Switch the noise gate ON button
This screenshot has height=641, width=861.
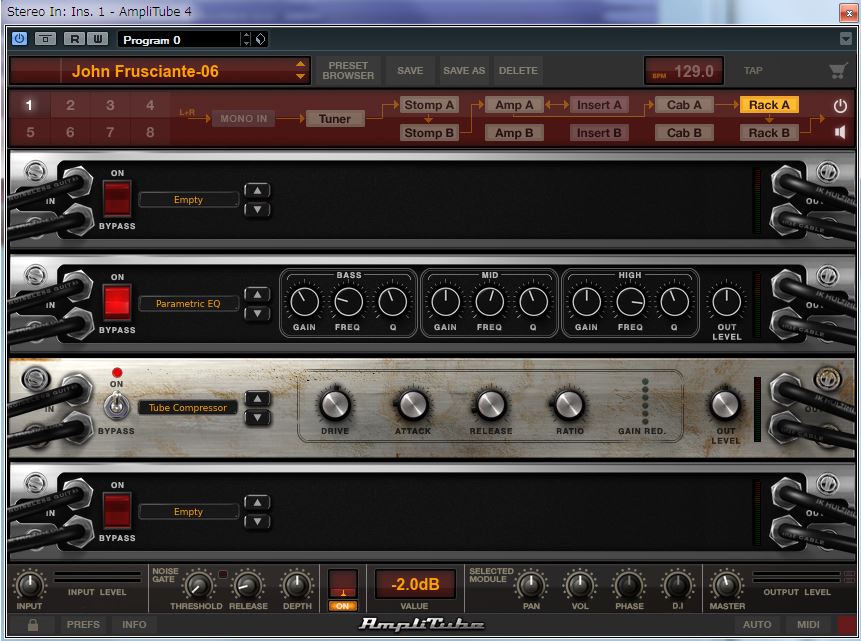[x=342, y=605]
